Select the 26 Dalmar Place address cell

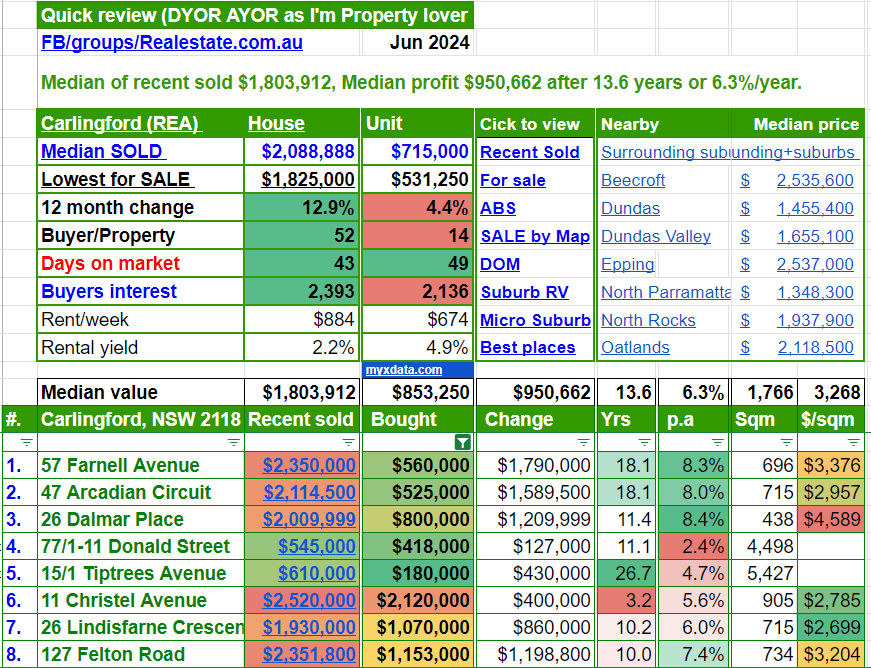tap(112, 519)
